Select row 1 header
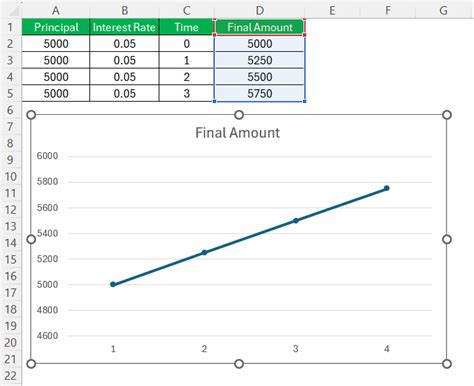Viewport: 474px width, 386px height. [x=10, y=27]
